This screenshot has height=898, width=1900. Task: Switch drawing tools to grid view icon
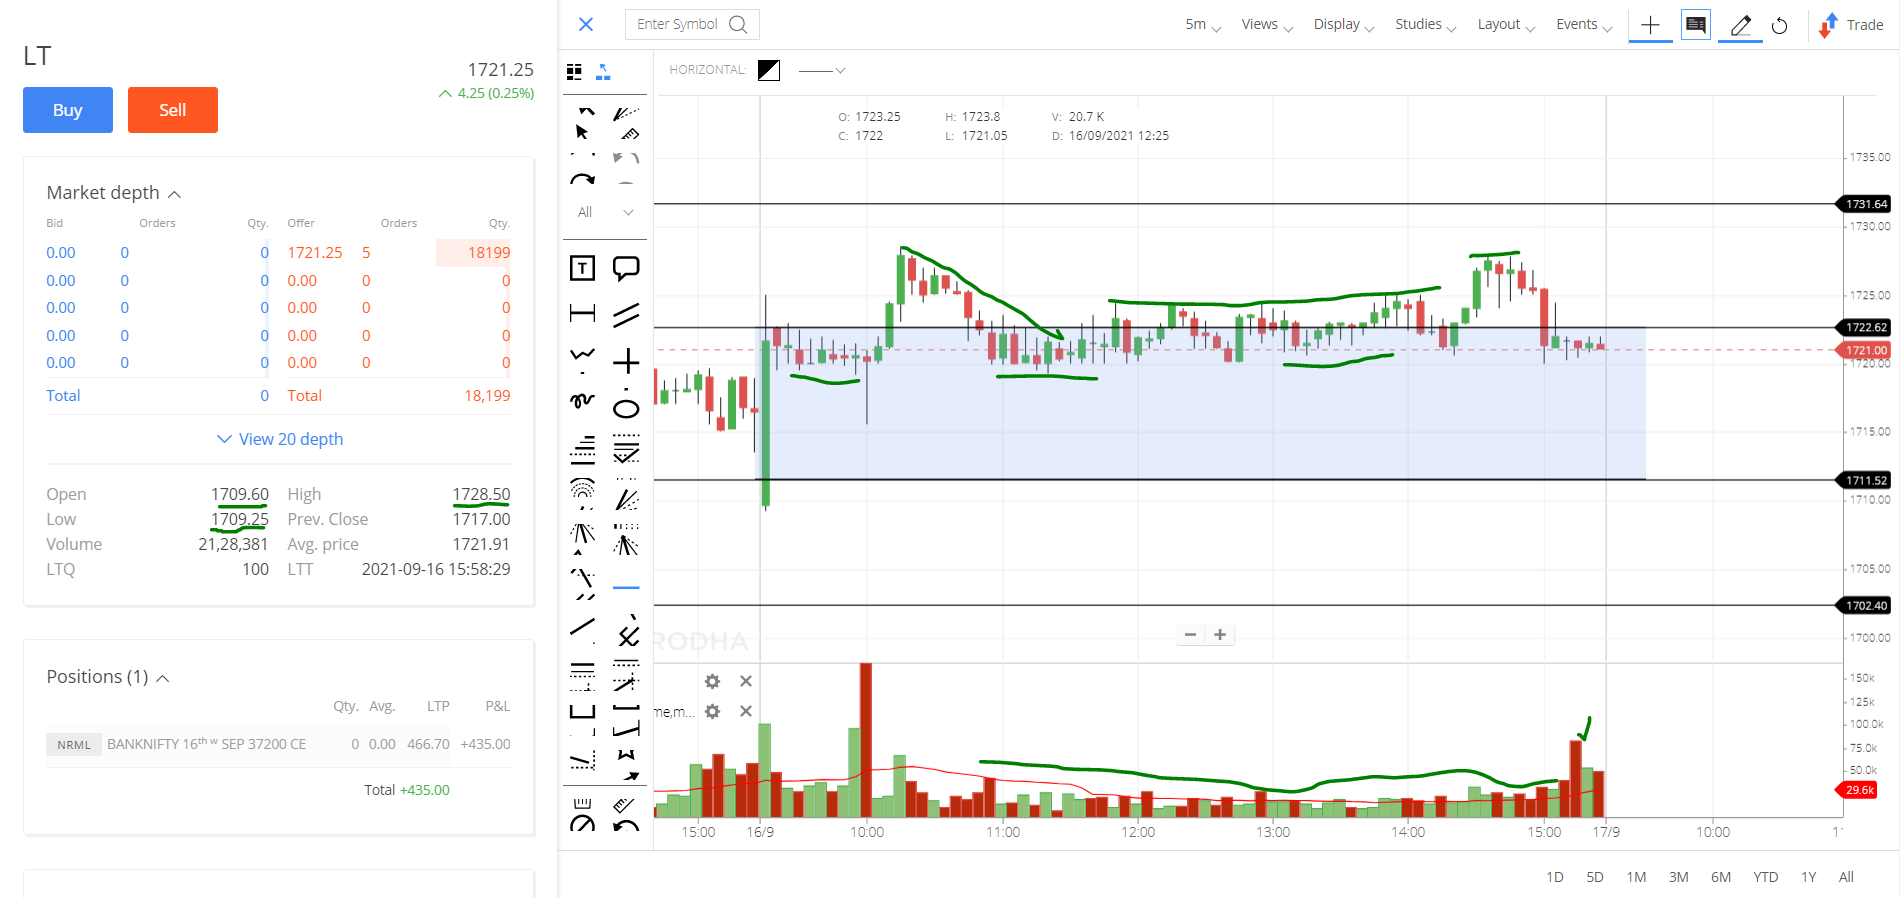(x=574, y=71)
